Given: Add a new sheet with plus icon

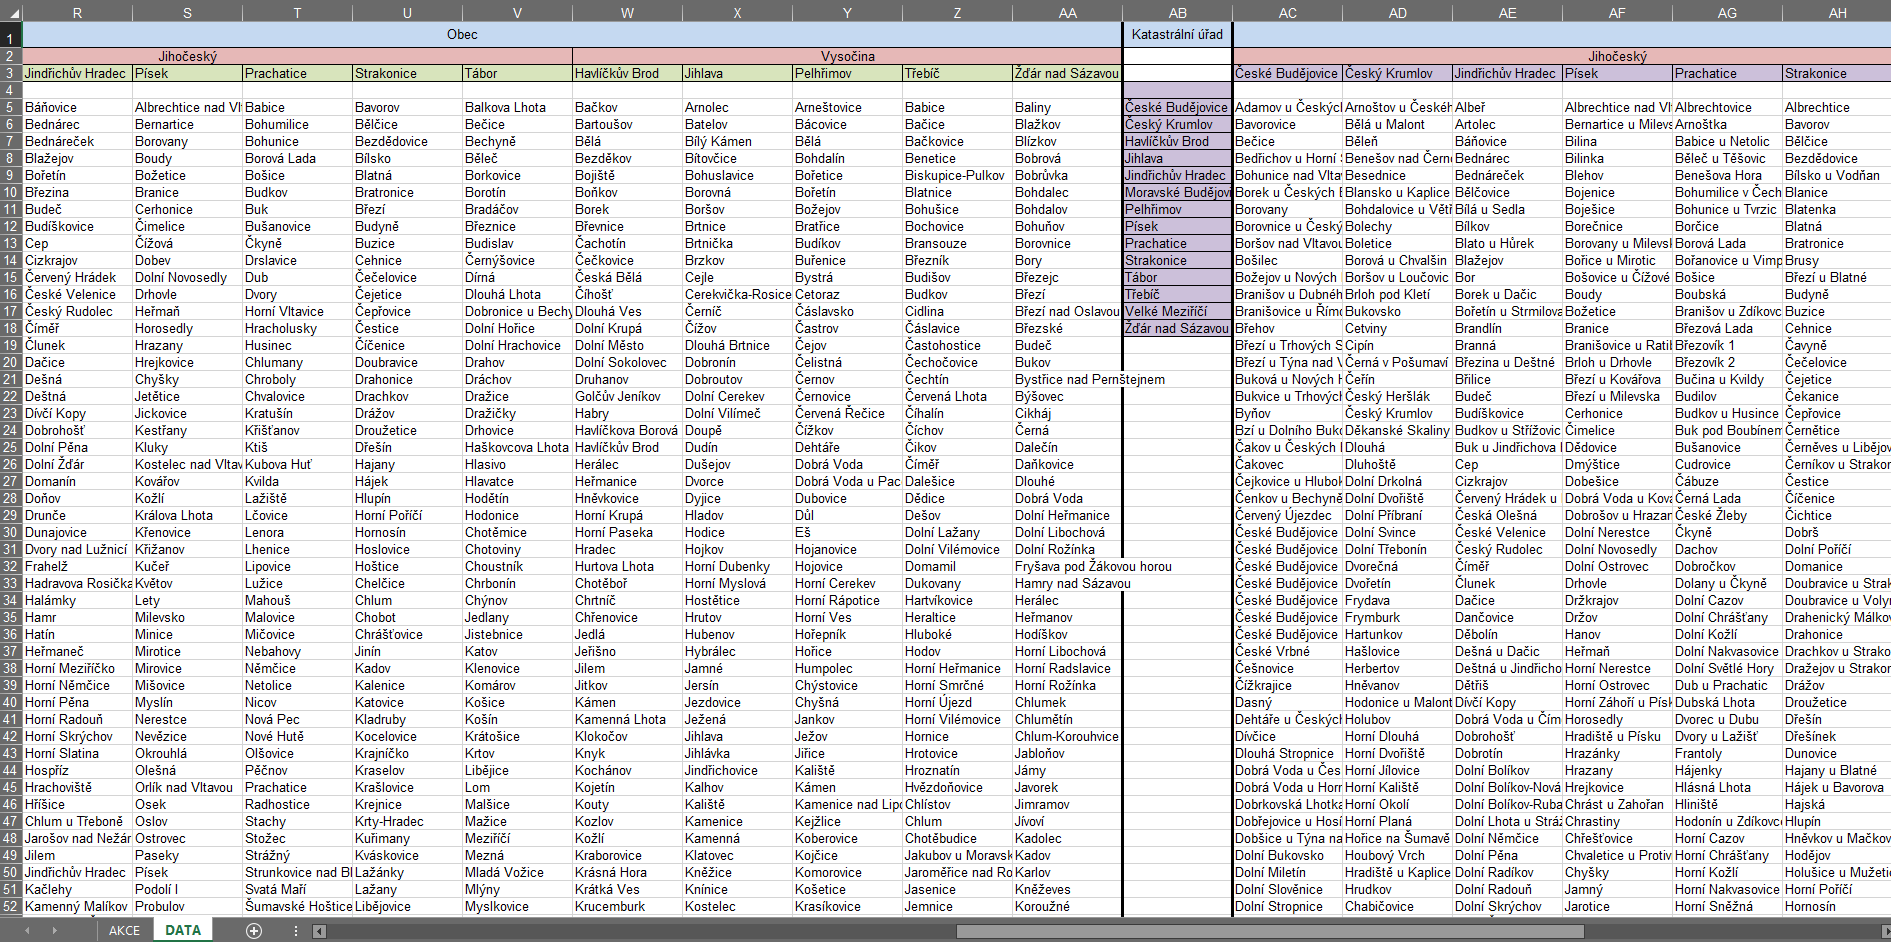Looking at the screenshot, I should click(x=254, y=931).
